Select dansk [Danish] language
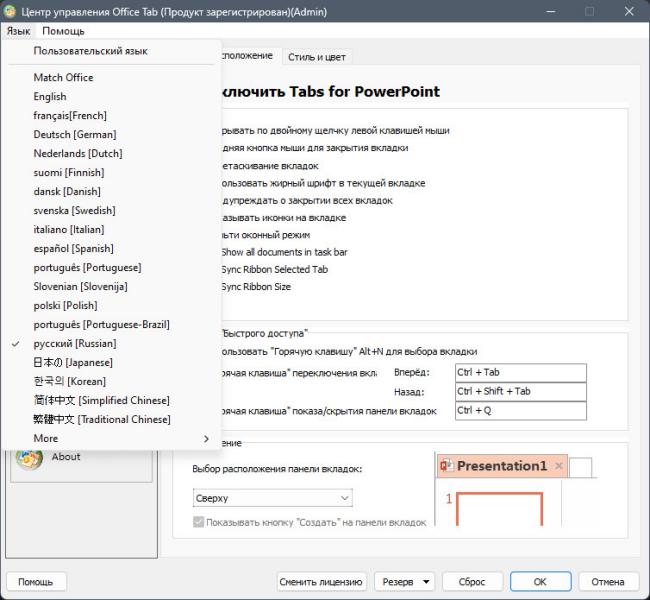 tap(111, 192)
